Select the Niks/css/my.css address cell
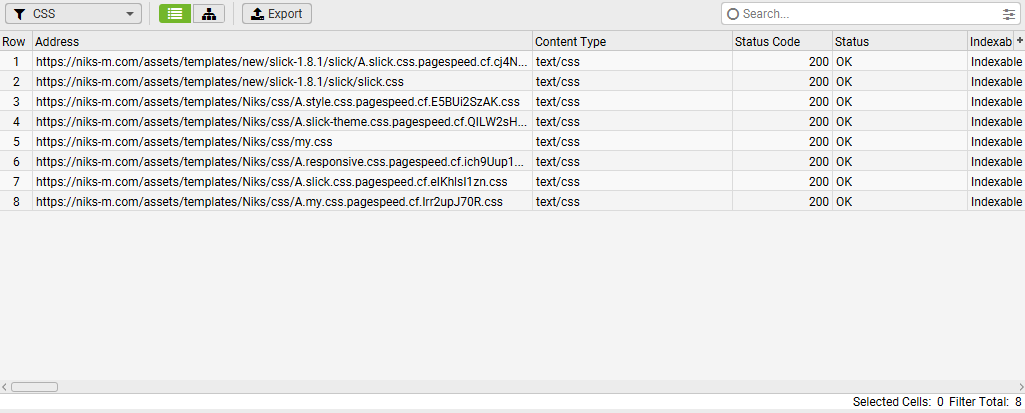Screen dimensions: 1025x413 pyautogui.click(x=282, y=142)
